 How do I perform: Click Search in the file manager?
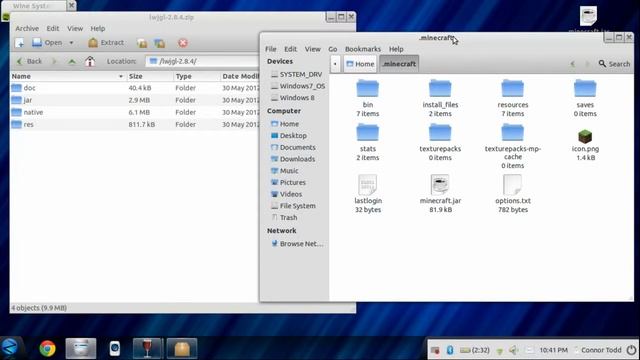614,64
